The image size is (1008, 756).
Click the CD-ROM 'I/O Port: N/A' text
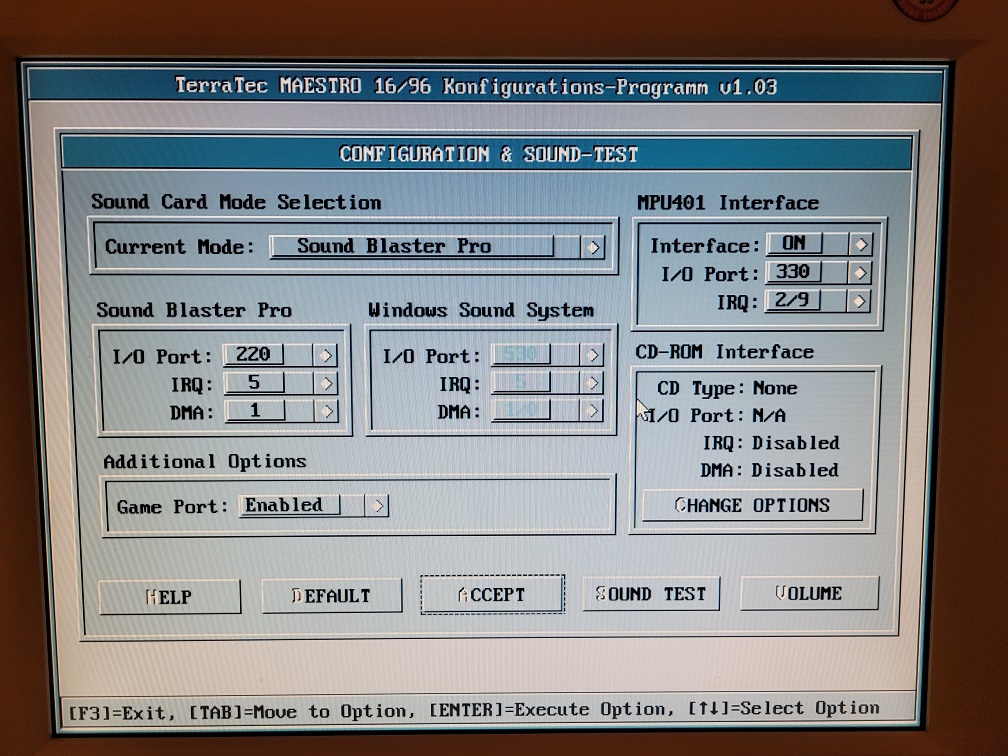point(716,416)
